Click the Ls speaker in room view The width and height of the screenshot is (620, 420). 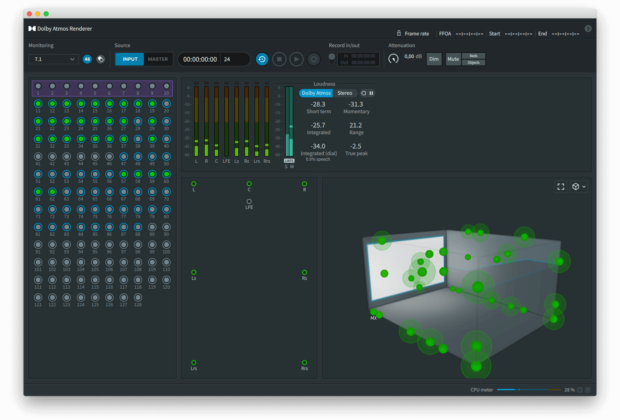[194, 272]
